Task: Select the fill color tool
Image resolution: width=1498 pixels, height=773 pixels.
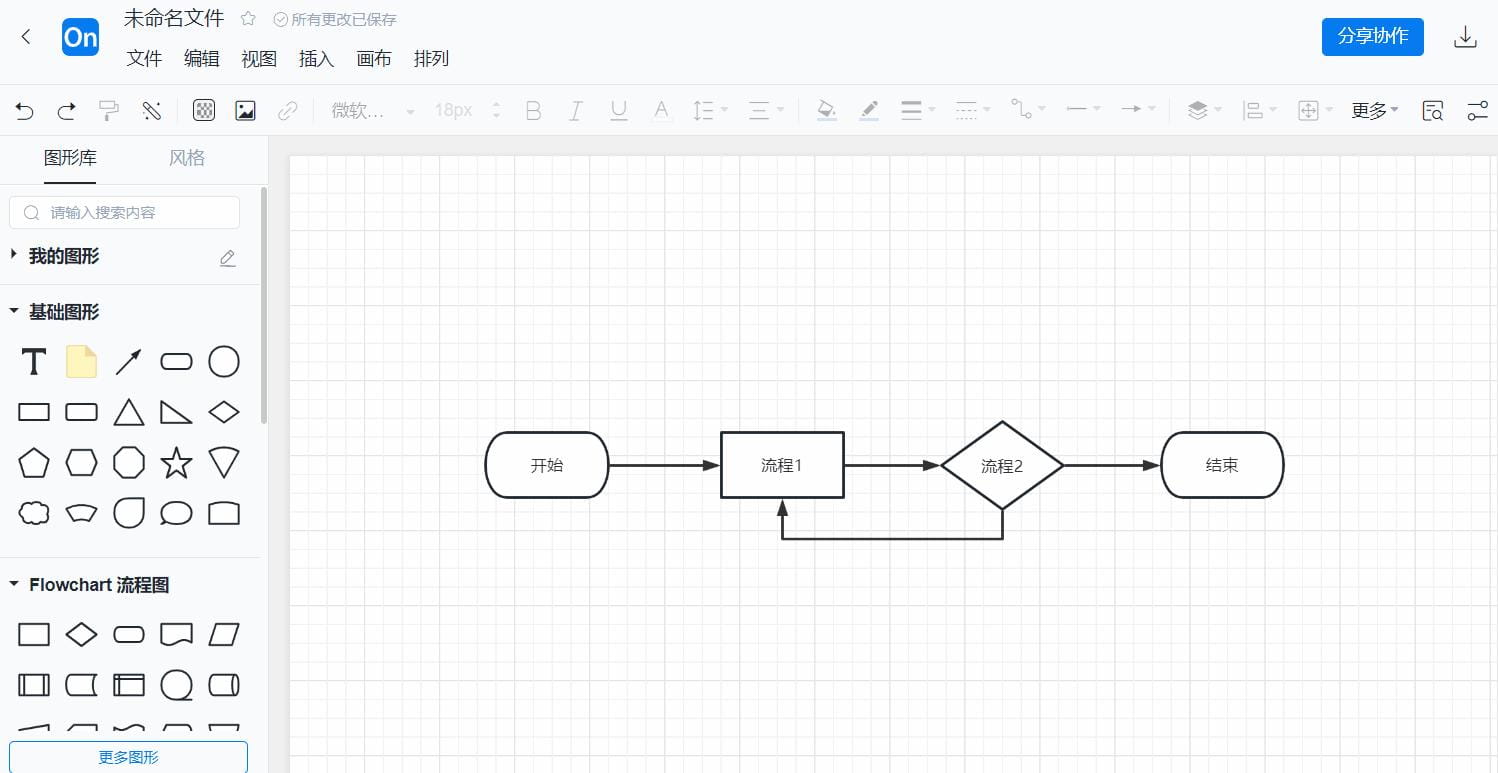Action: [826, 110]
